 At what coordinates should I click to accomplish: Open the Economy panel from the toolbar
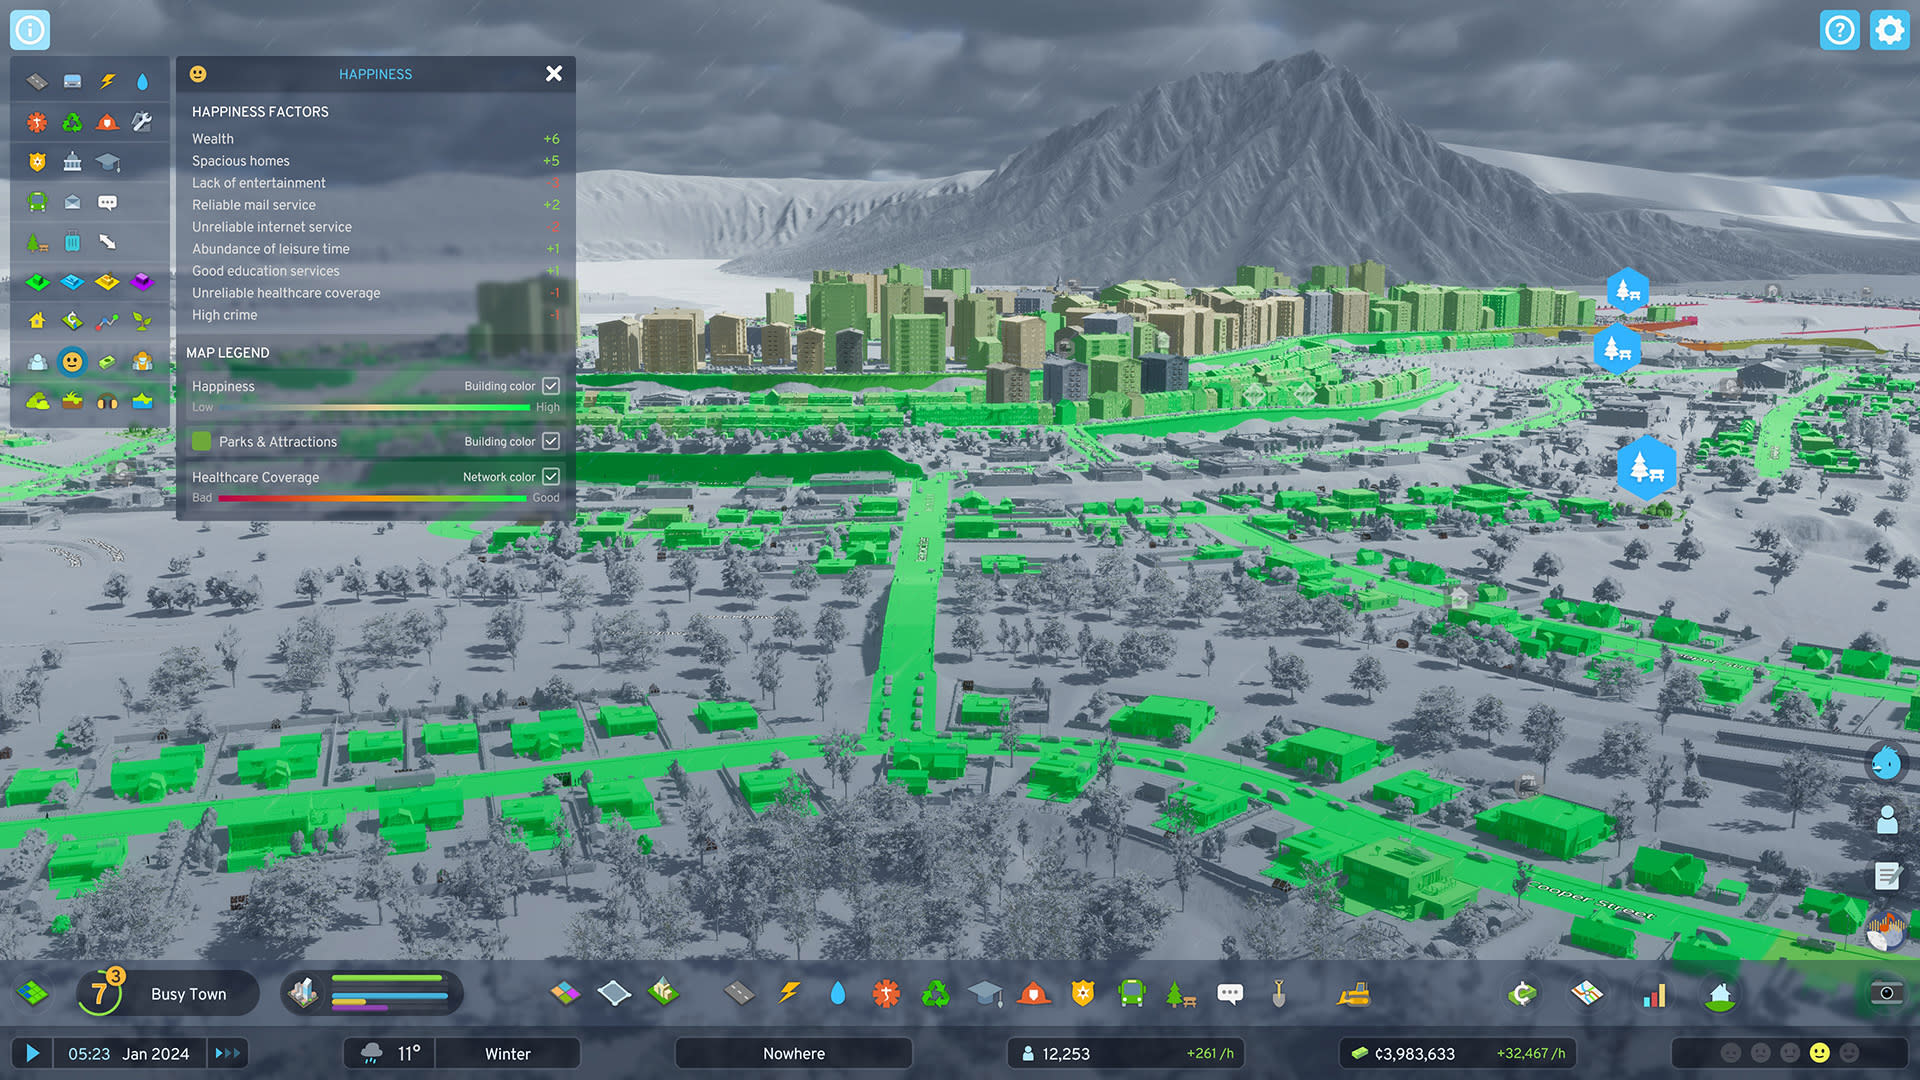(x=1521, y=993)
